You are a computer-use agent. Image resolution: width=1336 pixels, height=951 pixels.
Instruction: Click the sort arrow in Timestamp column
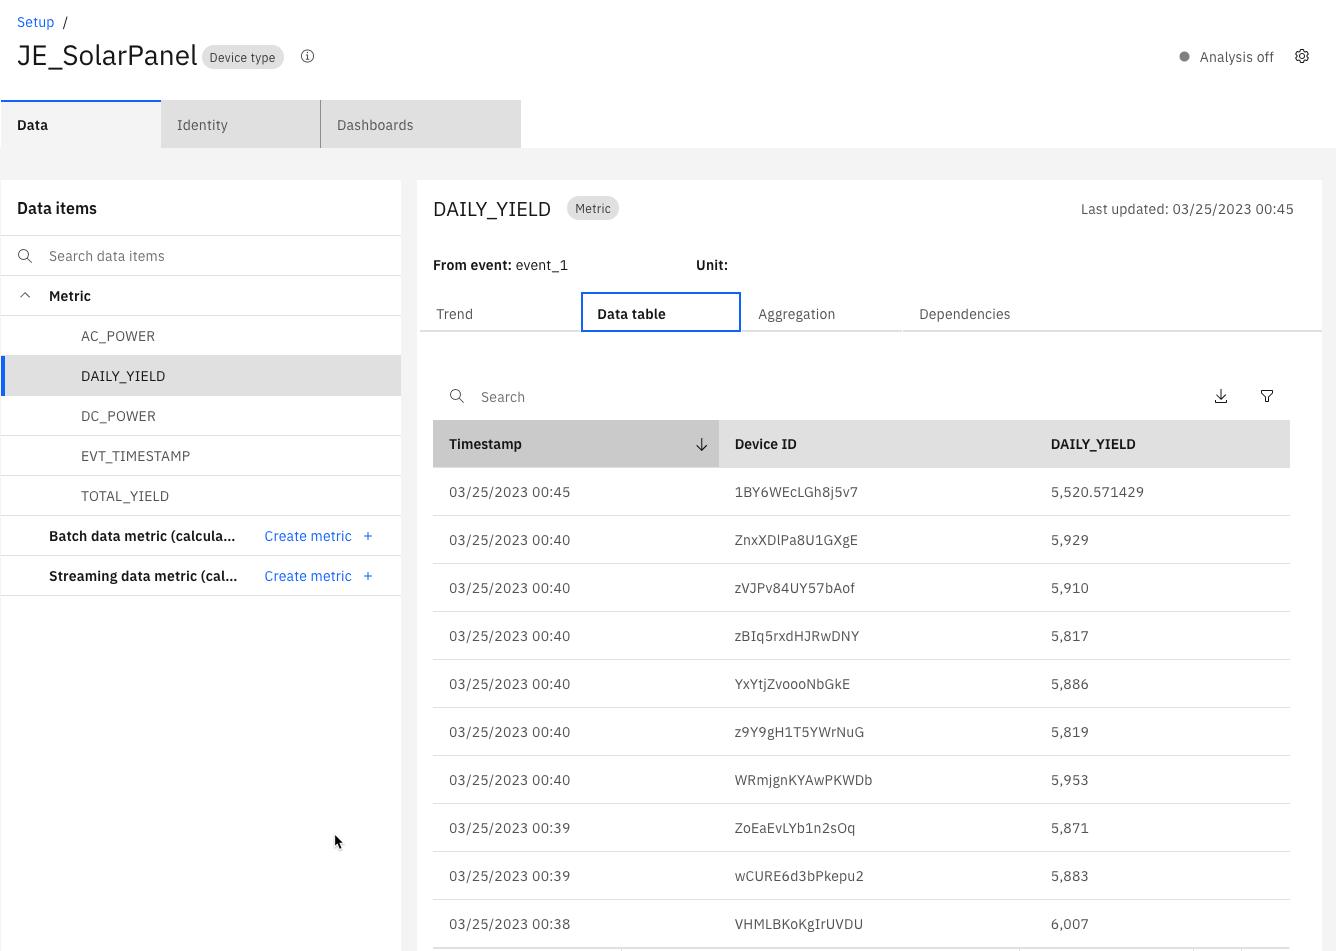701,444
